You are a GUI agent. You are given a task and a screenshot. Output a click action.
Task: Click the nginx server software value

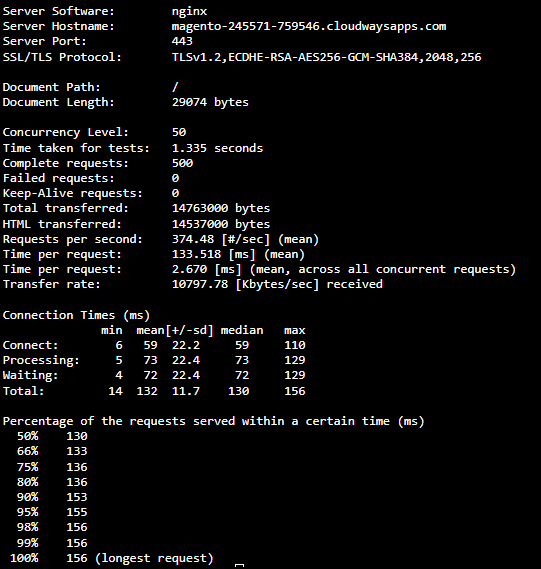pos(189,12)
